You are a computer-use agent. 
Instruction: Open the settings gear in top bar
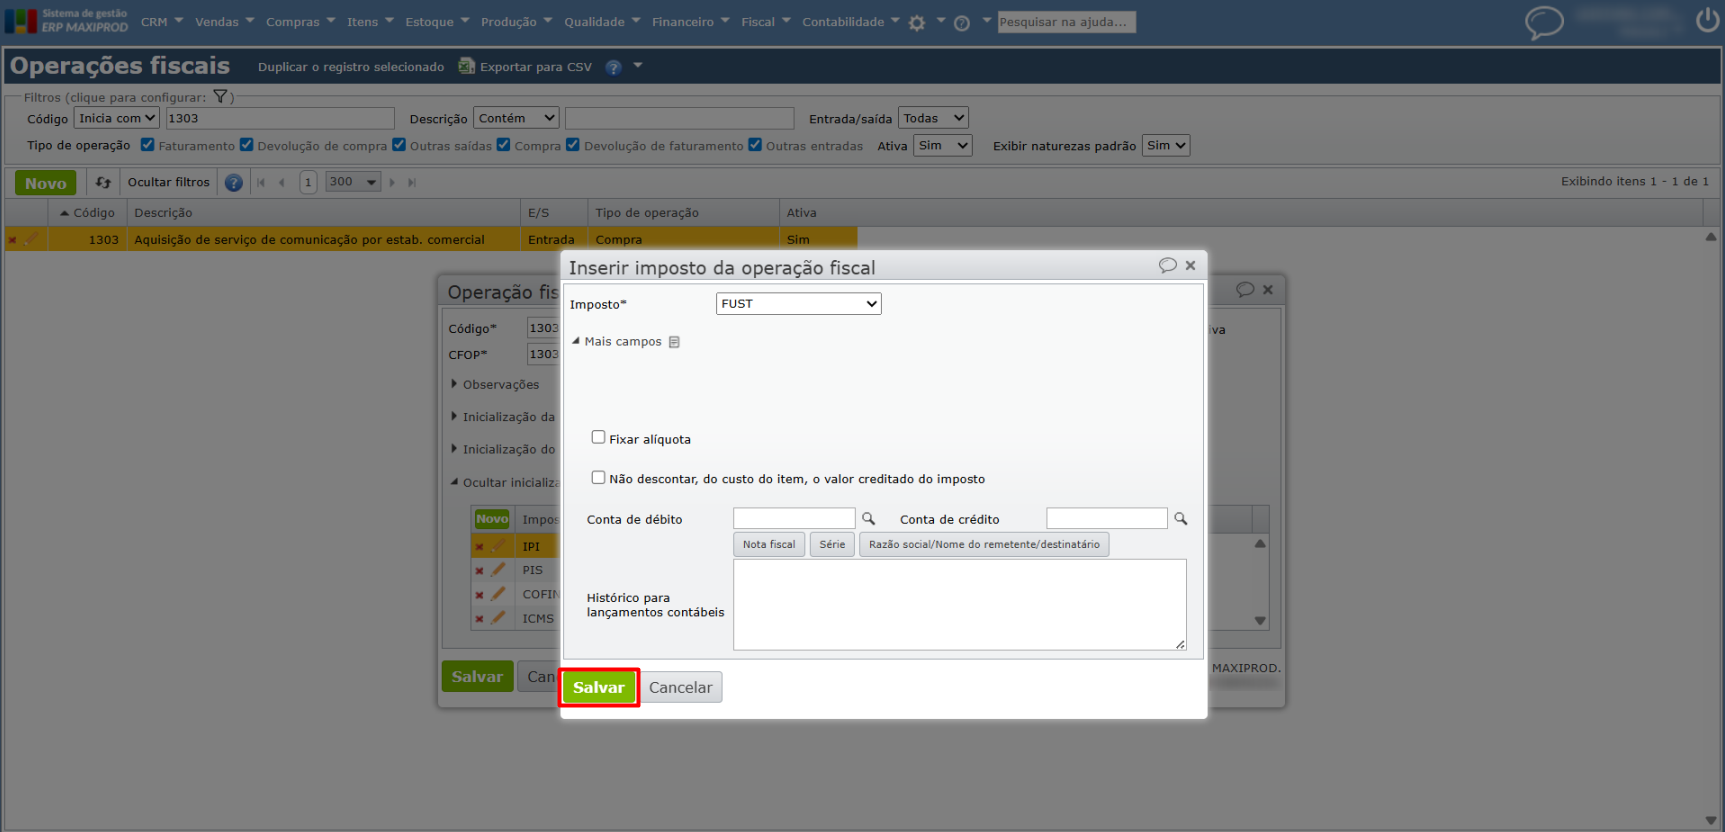917,23
